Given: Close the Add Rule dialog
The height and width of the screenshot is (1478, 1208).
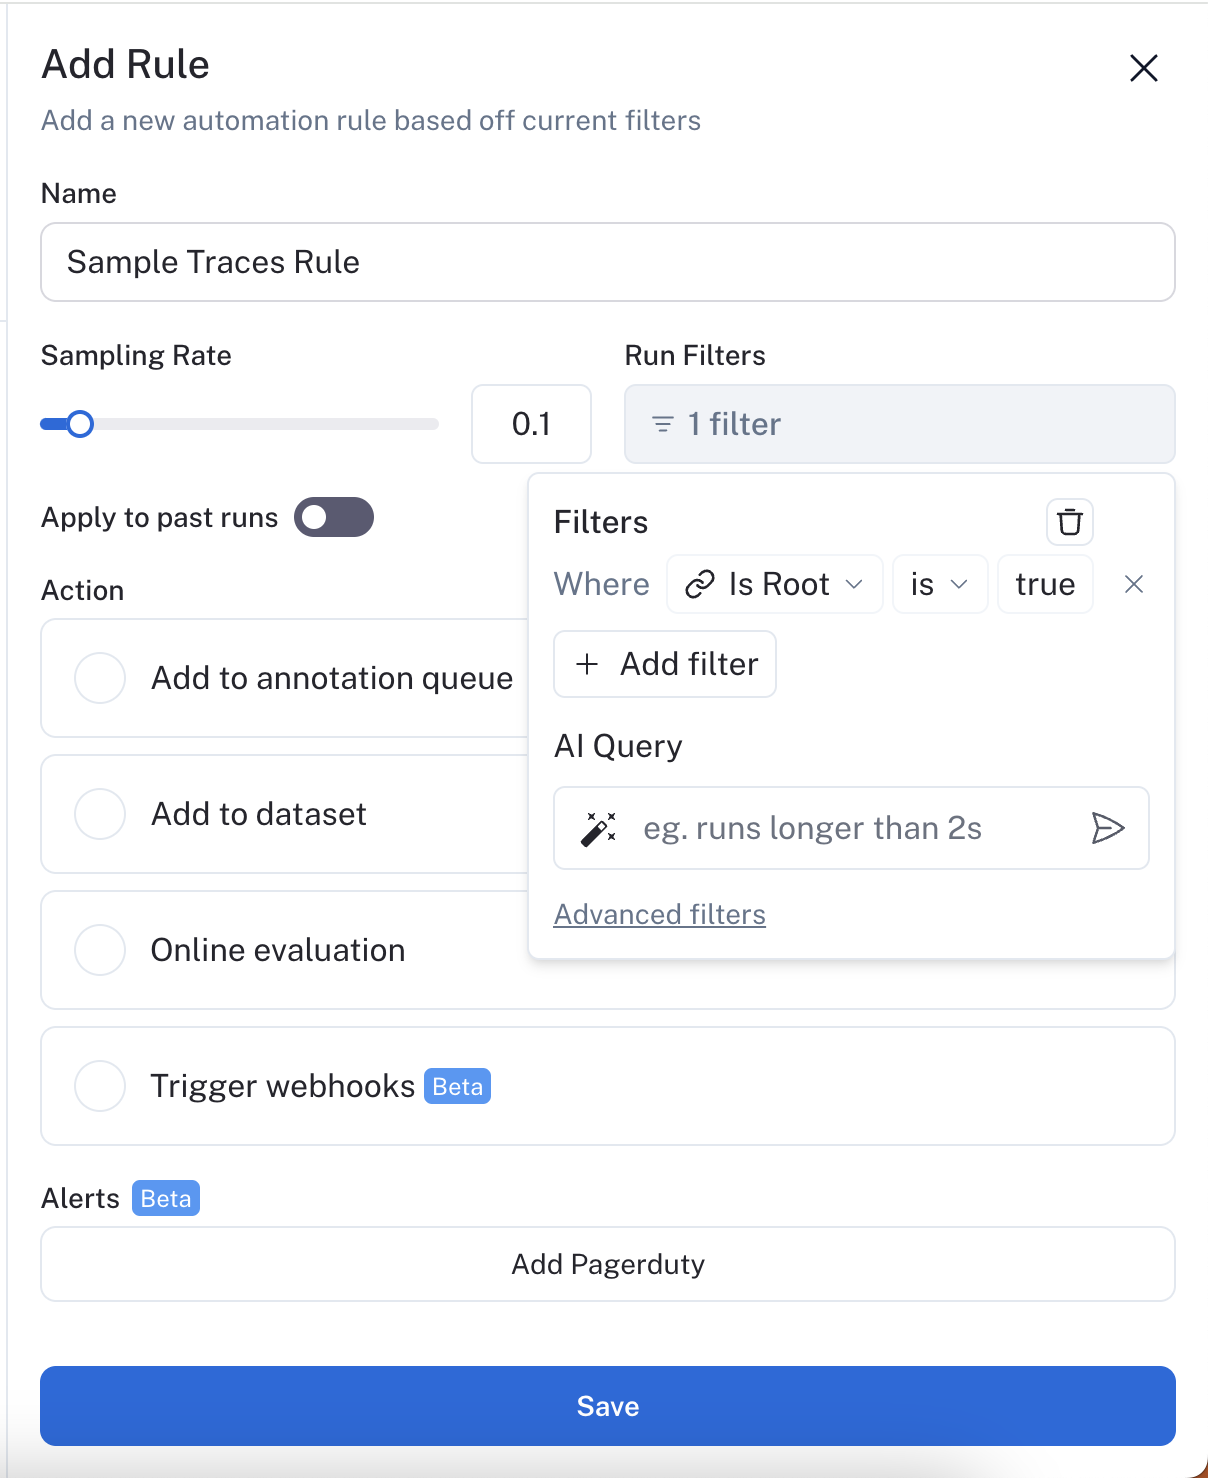Looking at the screenshot, I should pyautogui.click(x=1143, y=68).
